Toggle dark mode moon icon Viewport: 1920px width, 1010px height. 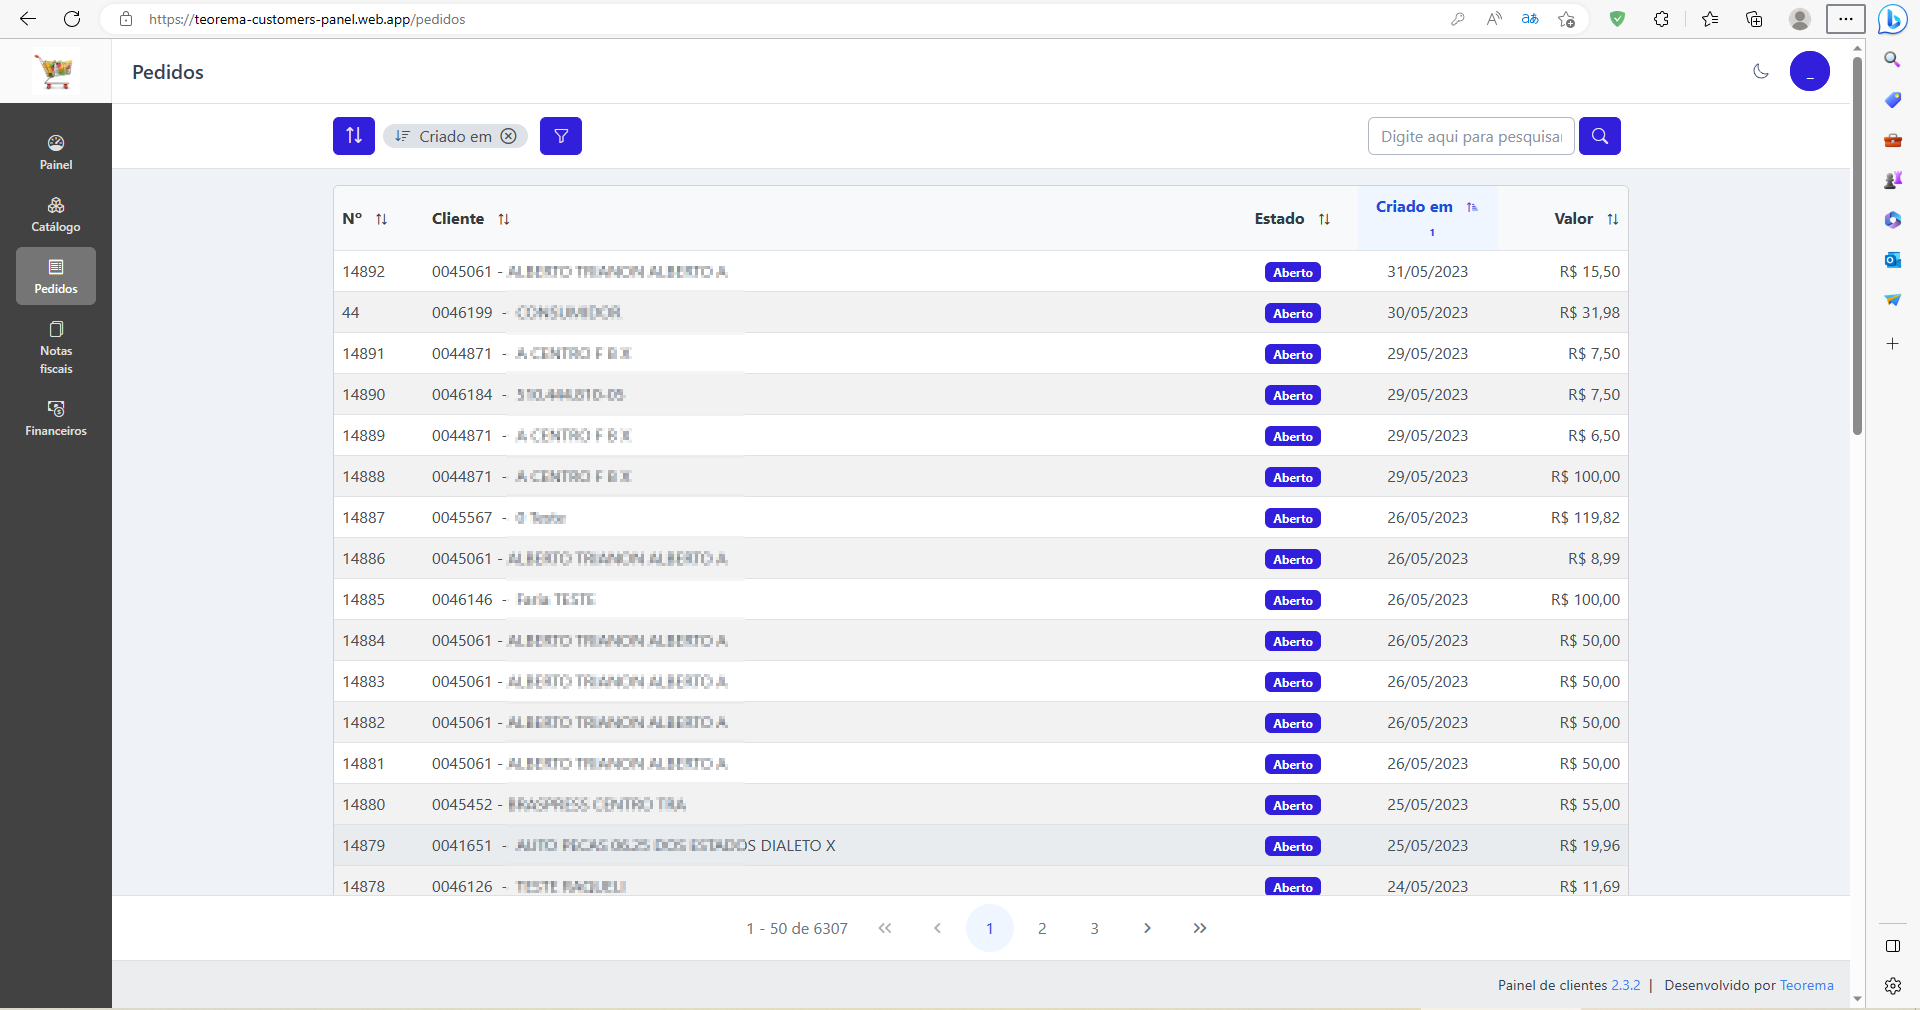pos(1761,71)
